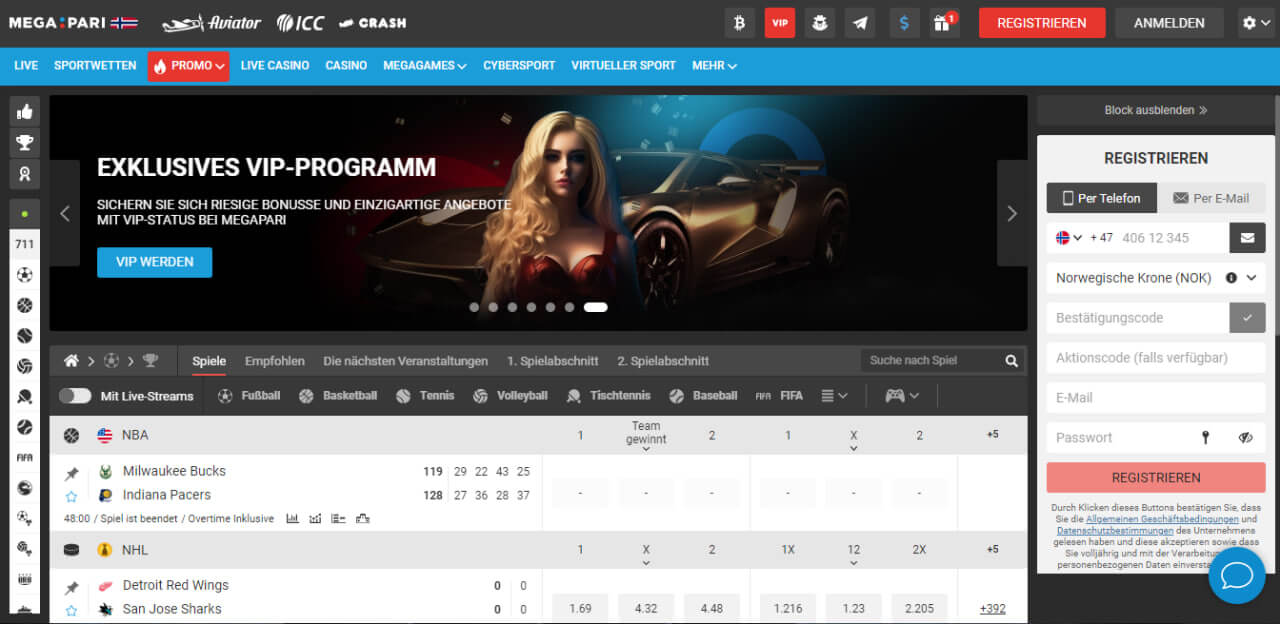The height and width of the screenshot is (624, 1280).
Task: Open the Norwegische Krone currency dropdown
Action: point(1156,278)
